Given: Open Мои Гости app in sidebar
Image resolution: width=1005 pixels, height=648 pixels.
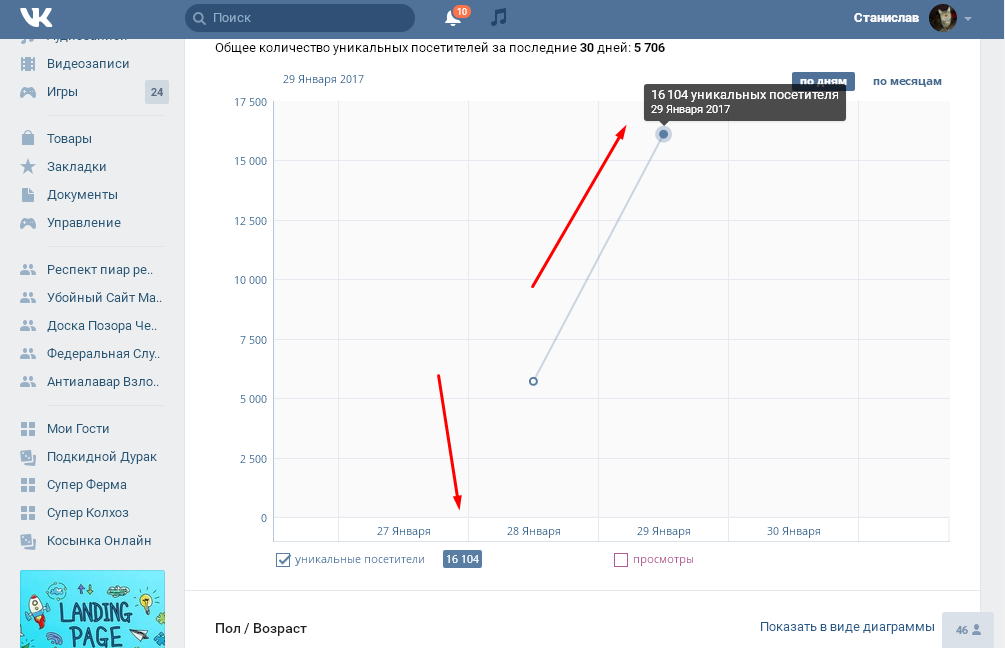Looking at the screenshot, I should 78,429.
